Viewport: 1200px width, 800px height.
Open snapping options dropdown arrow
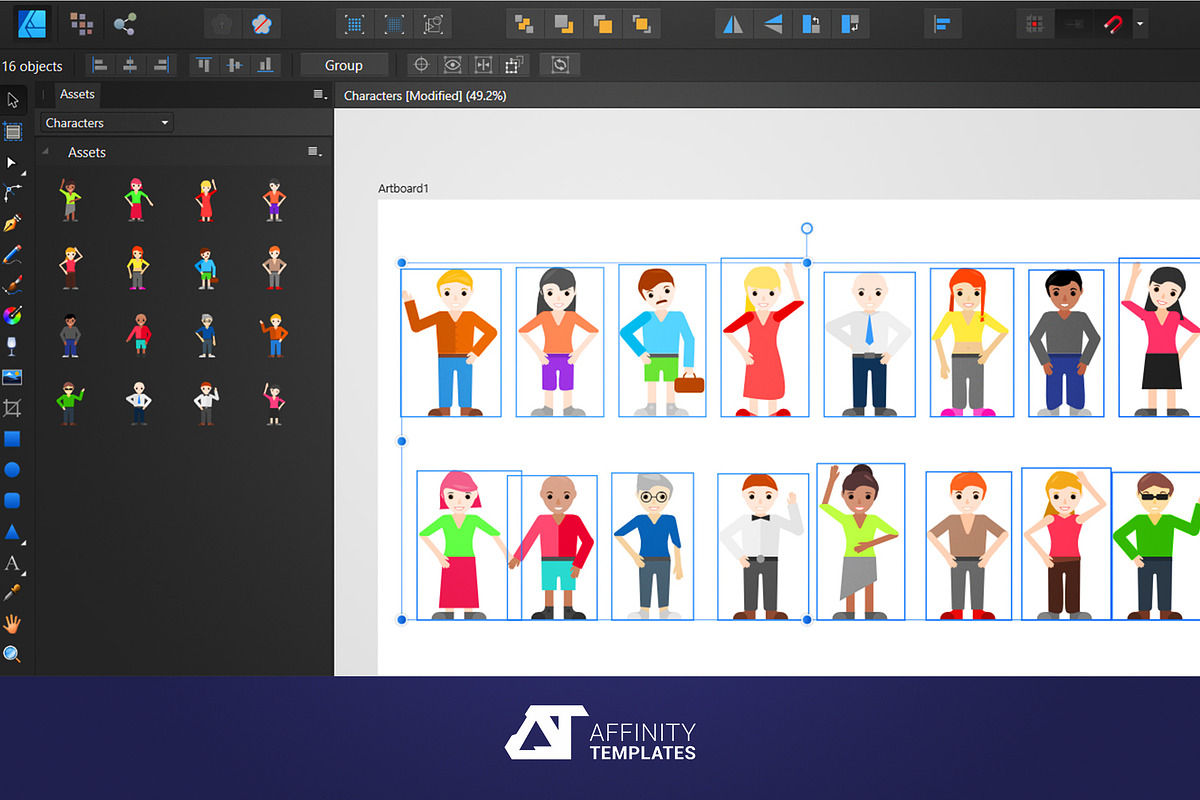pyautogui.click(x=1140, y=23)
